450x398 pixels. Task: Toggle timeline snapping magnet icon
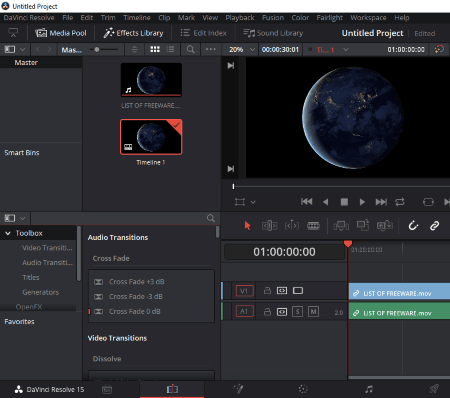tap(413, 226)
